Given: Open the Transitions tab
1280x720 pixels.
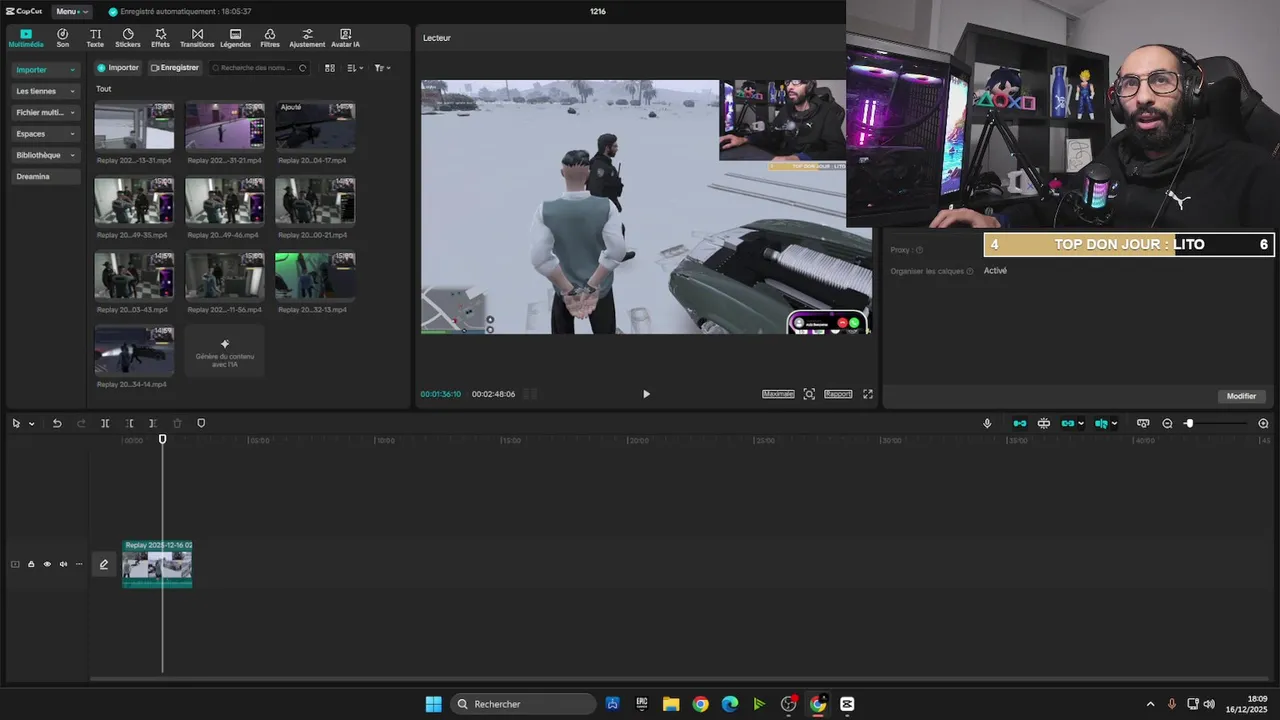Looking at the screenshot, I should click(197, 38).
